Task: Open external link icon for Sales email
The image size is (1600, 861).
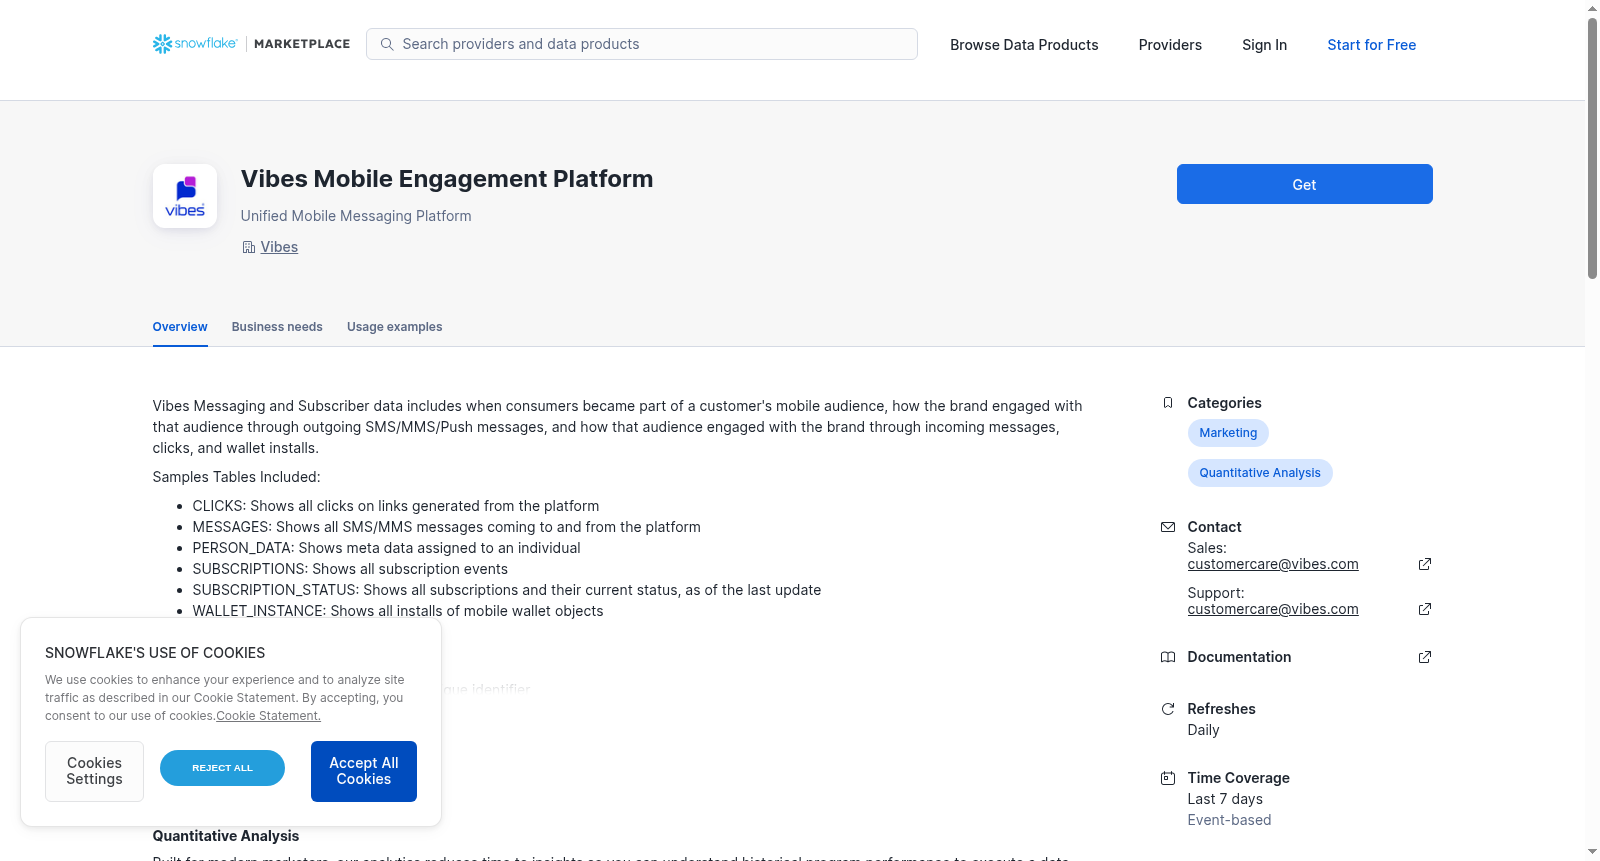Action: point(1425,564)
